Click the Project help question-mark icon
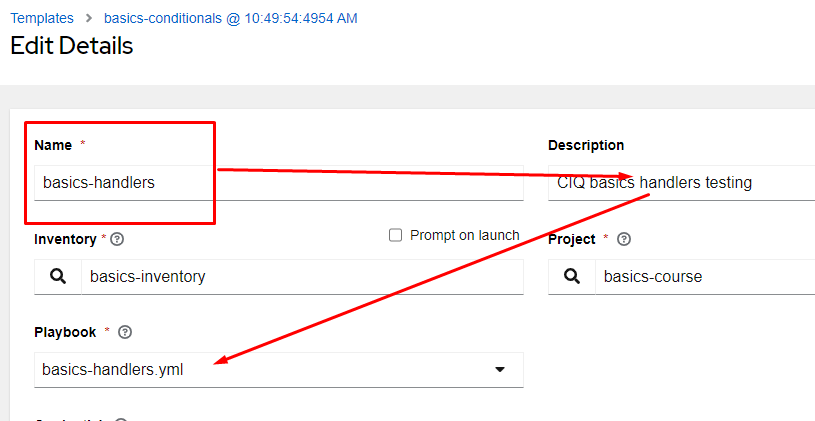Screen dimensions: 815x421 point(625,240)
